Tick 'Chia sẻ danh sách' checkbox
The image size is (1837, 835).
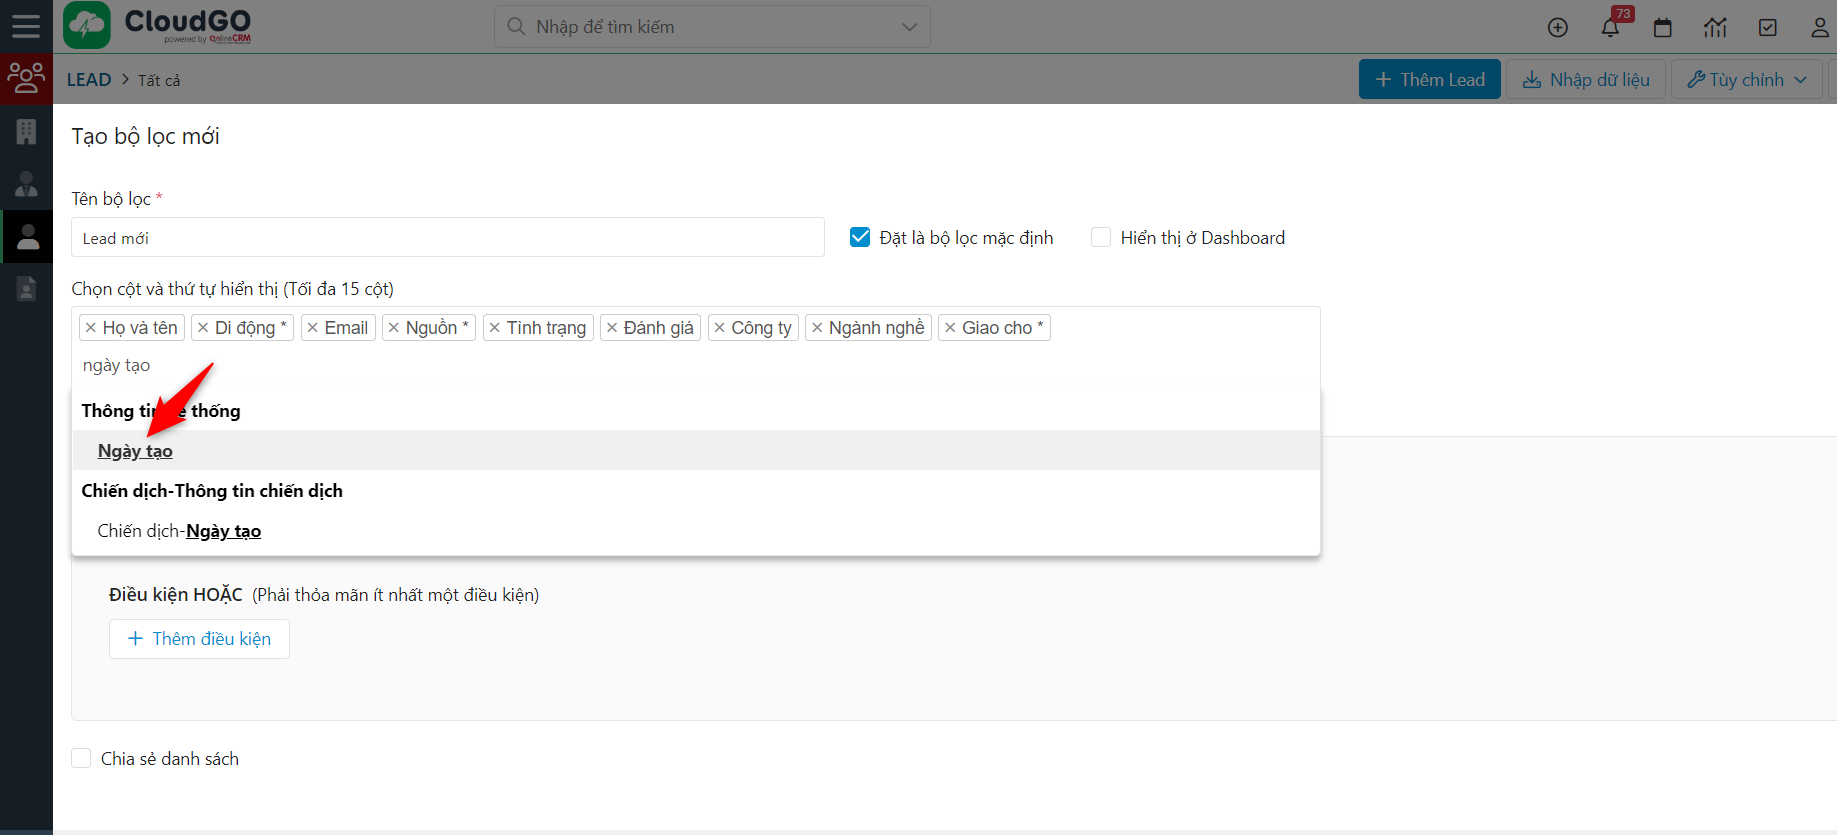click(x=81, y=758)
